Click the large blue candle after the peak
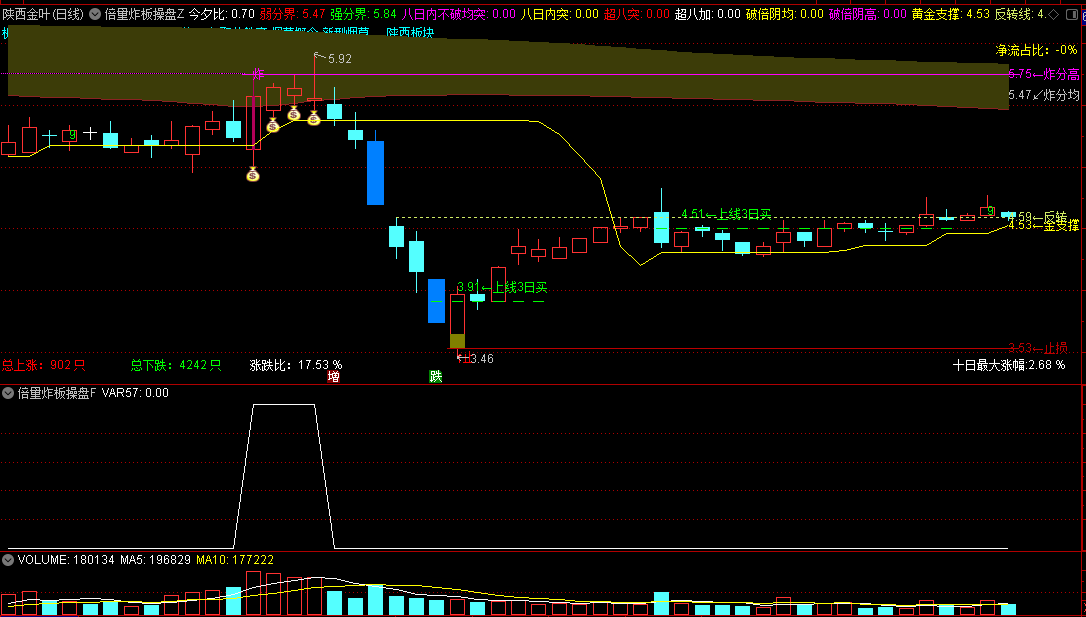This screenshot has width=1086, height=617. click(375, 173)
